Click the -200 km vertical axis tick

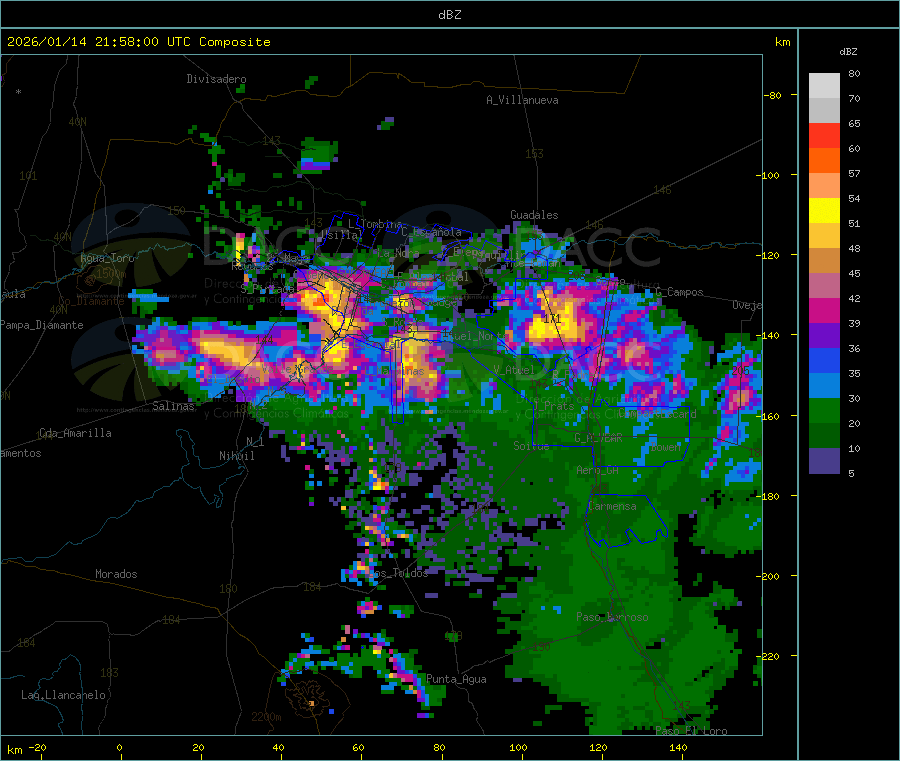[x=767, y=576]
